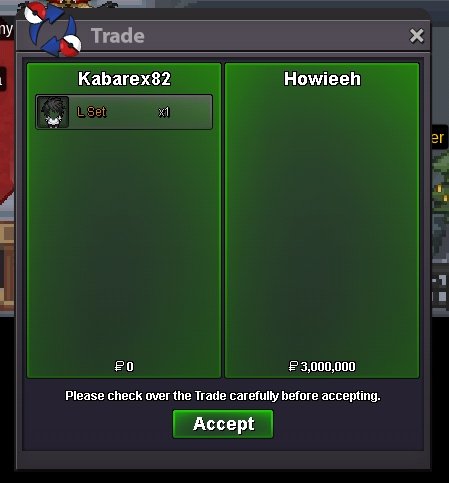449x483 pixels.
Task: Click the x1 quantity on L Set
Action: point(164,112)
